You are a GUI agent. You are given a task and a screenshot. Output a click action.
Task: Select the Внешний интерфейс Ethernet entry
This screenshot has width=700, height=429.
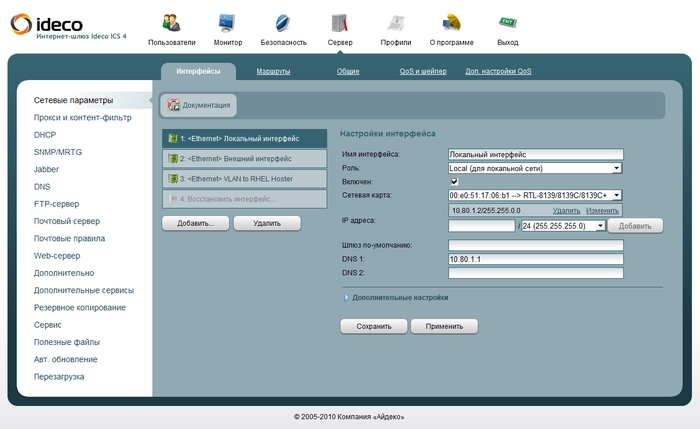[x=245, y=158]
